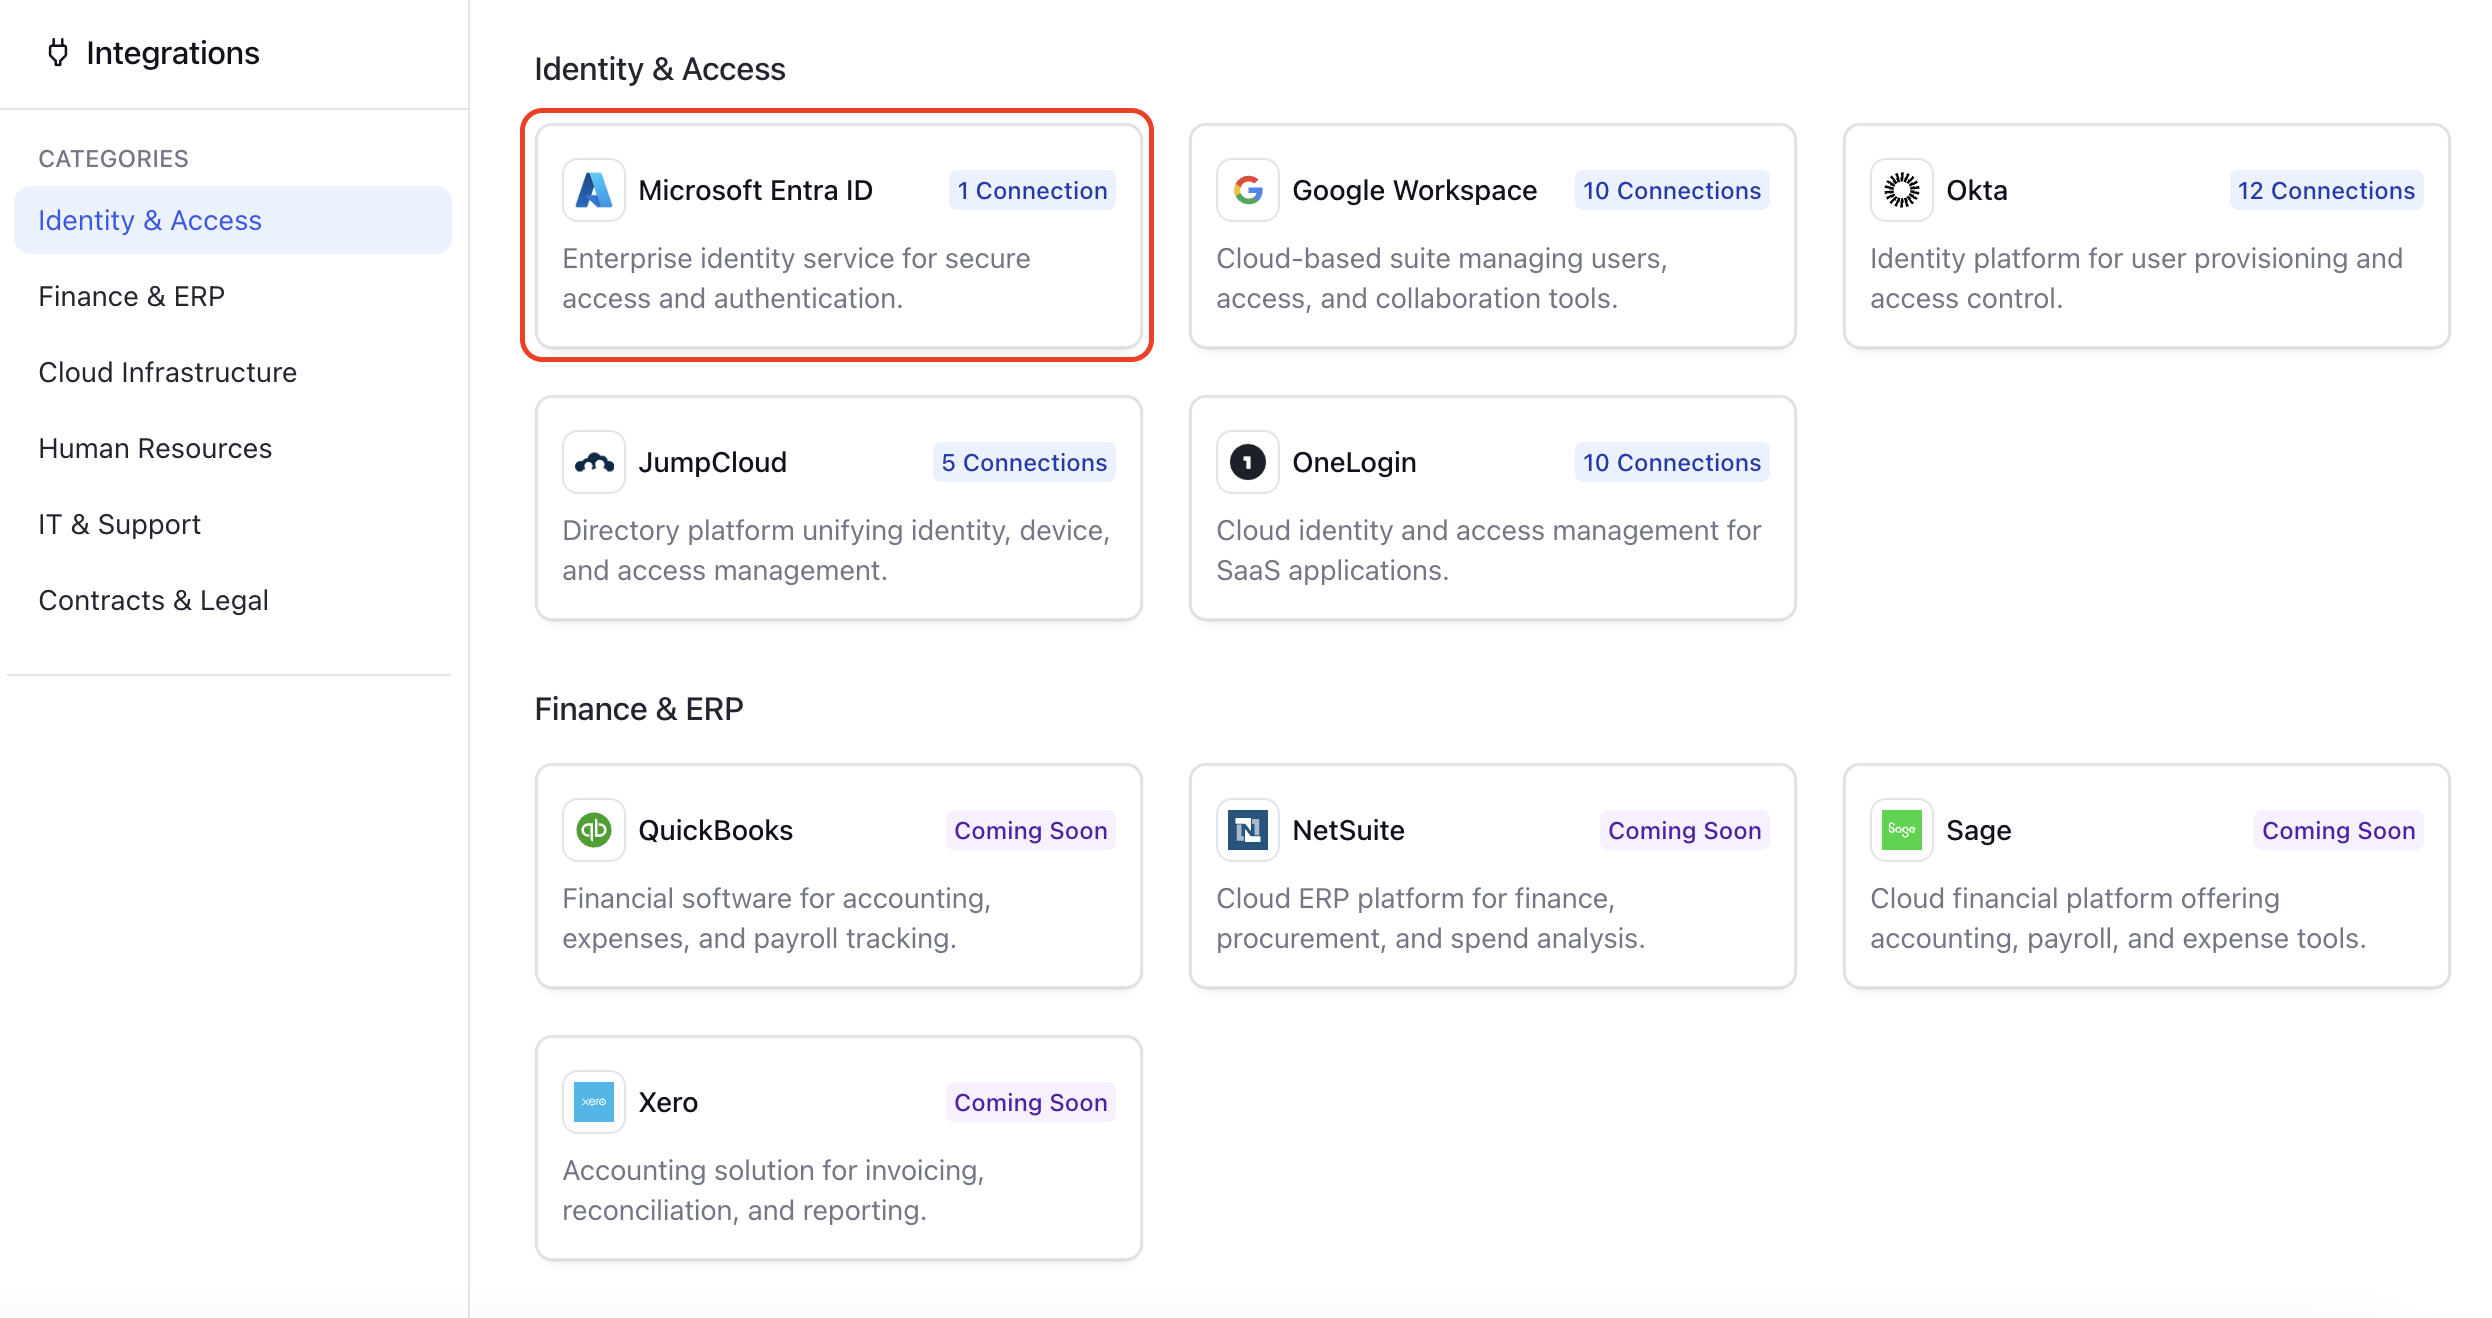
Task: Click JumpCloud '5 Connections' badge
Action: pyautogui.click(x=1024, y=462)
